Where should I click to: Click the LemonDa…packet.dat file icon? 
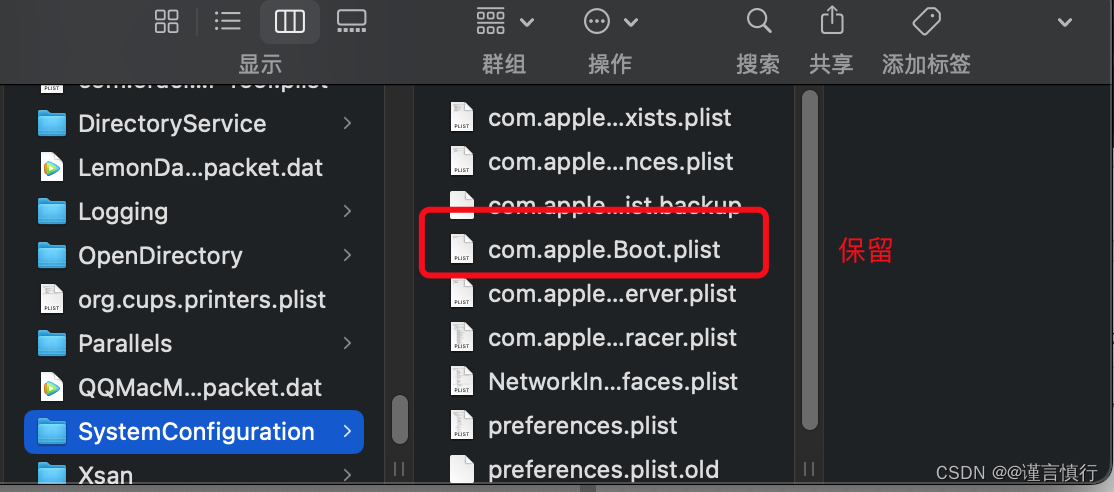(x=52, y=168)
